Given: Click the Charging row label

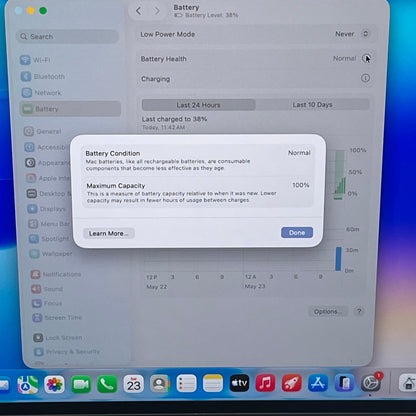Looking at the screenshot, I should (x=155, y=79).
